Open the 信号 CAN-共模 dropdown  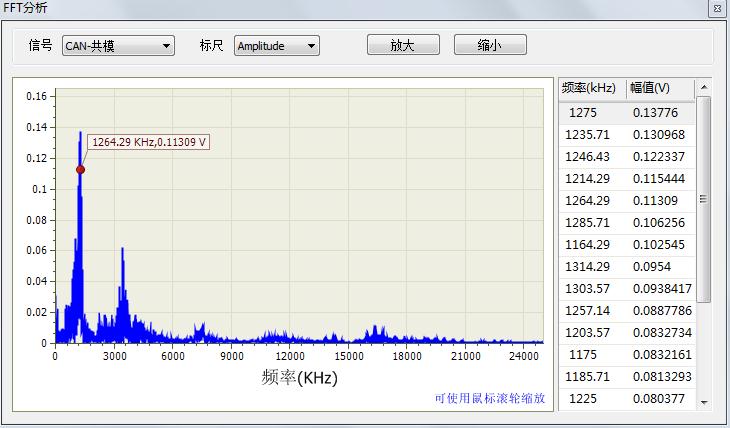118,46
